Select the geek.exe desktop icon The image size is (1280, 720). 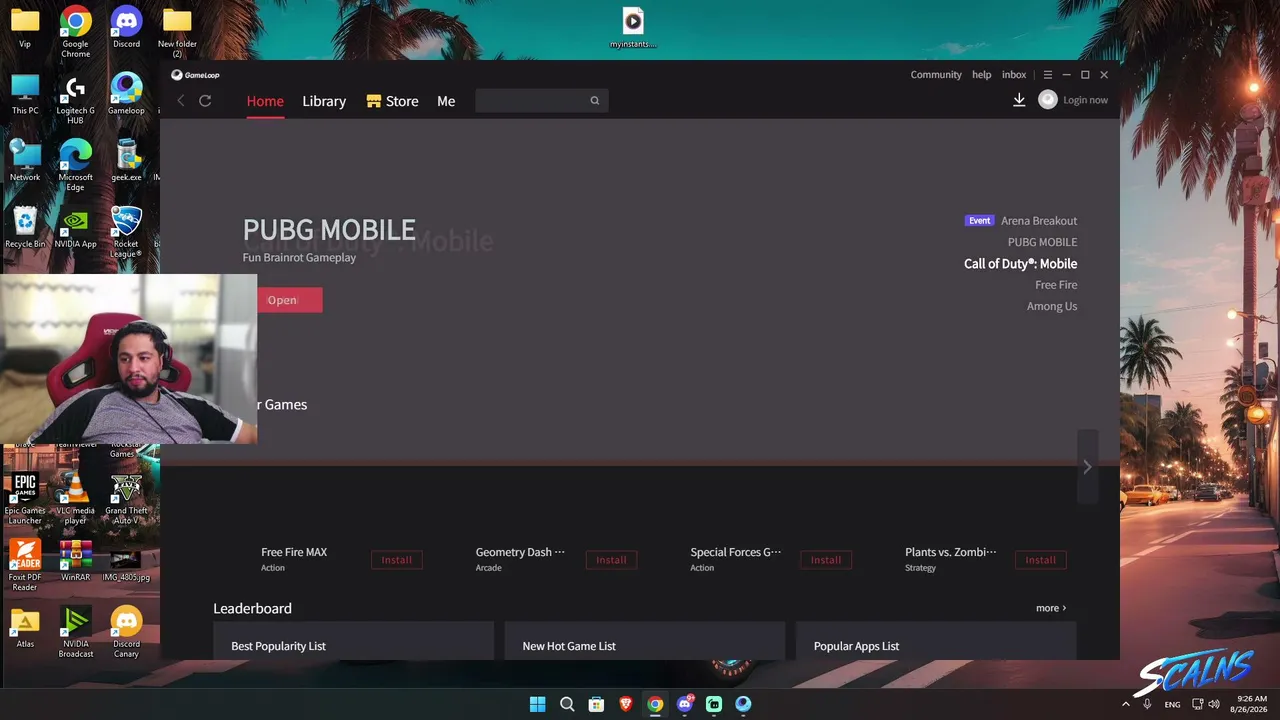click(x=126, y=161)
